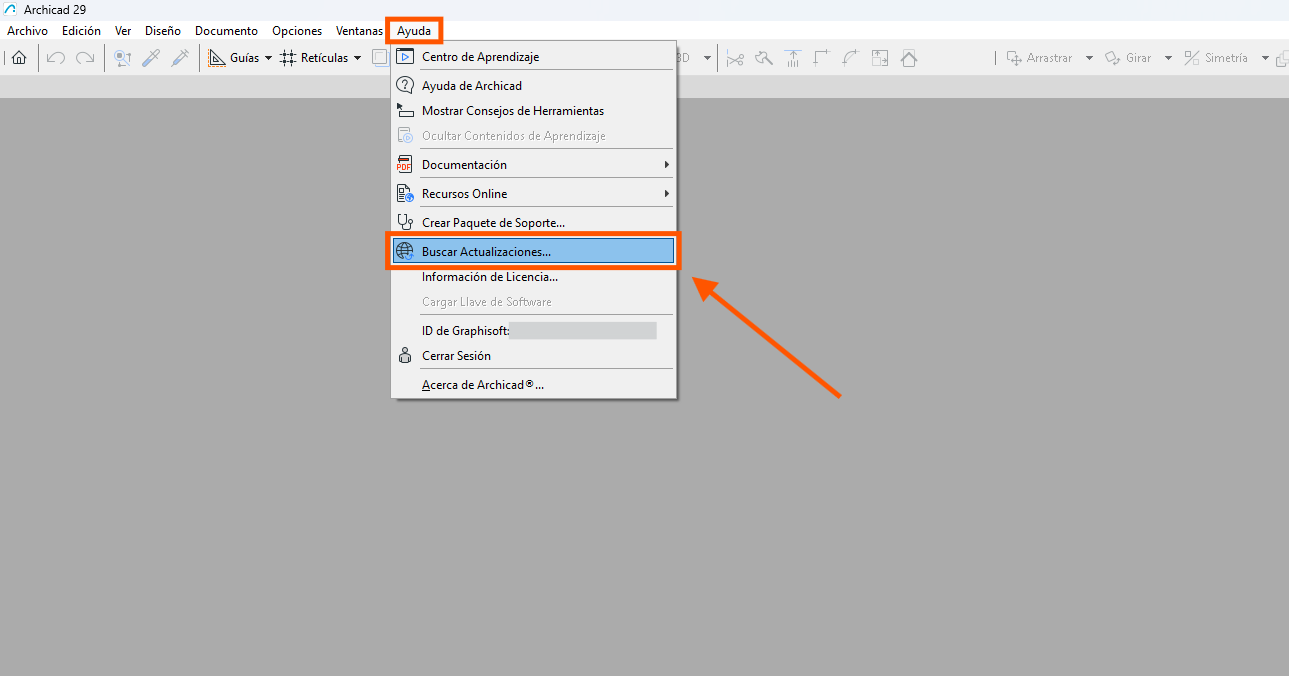Click the curved fillet icon
The height and width of the screenshot is (676, 1289).
pos(851,58)
